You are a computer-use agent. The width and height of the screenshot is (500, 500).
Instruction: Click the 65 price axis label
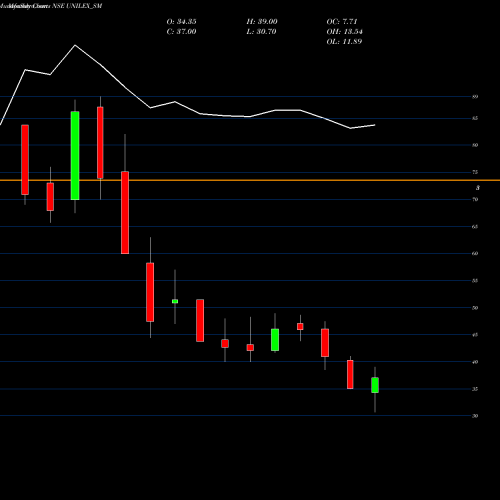tap(475, 227)
